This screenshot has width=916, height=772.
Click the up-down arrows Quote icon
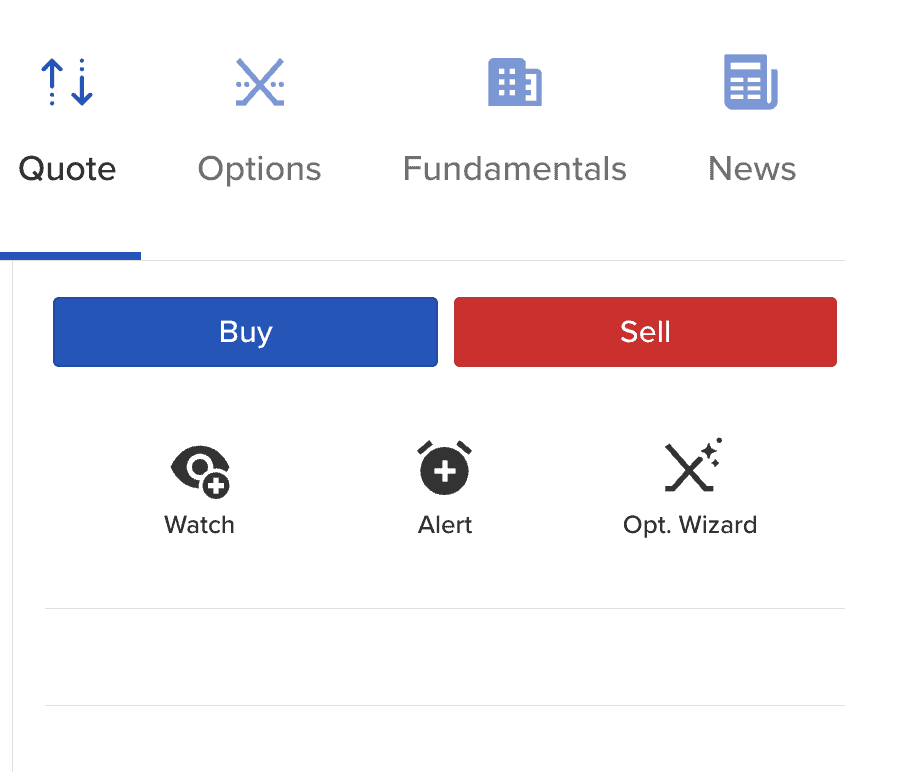[x=67, y=82]
